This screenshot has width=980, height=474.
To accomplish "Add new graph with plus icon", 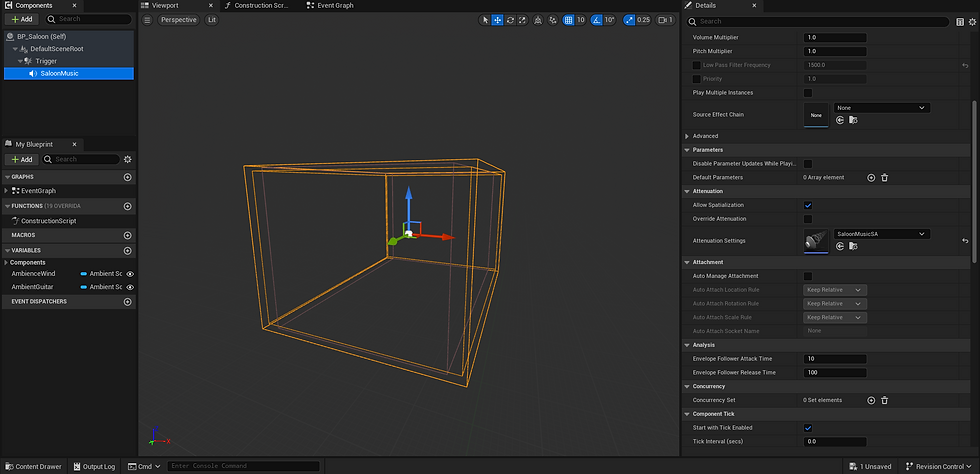I will 128,177.
